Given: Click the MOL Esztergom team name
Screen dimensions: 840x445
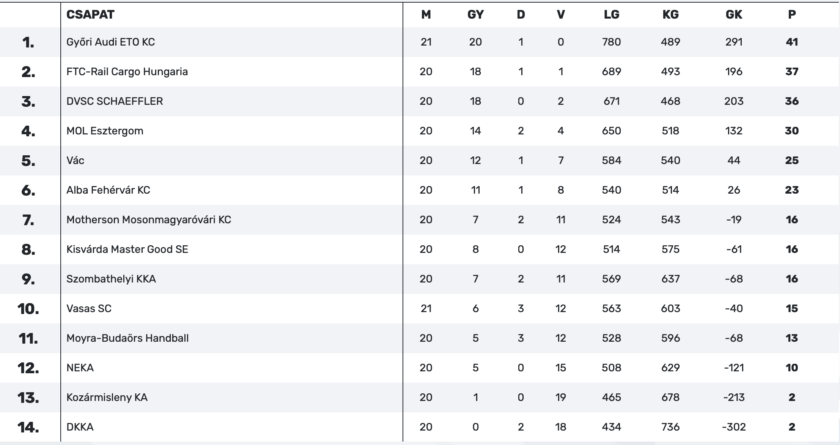Looking at the screenshot, I should tap(107, 131).
